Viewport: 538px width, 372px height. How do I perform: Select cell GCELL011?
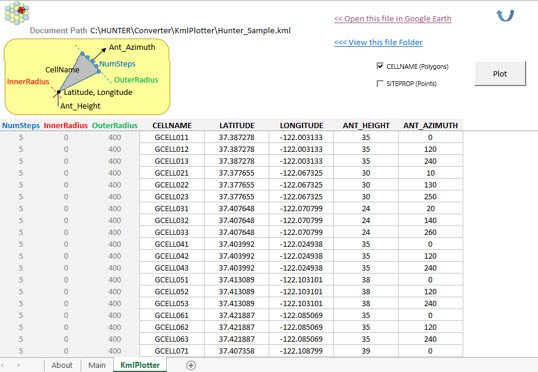click(172, 138)
